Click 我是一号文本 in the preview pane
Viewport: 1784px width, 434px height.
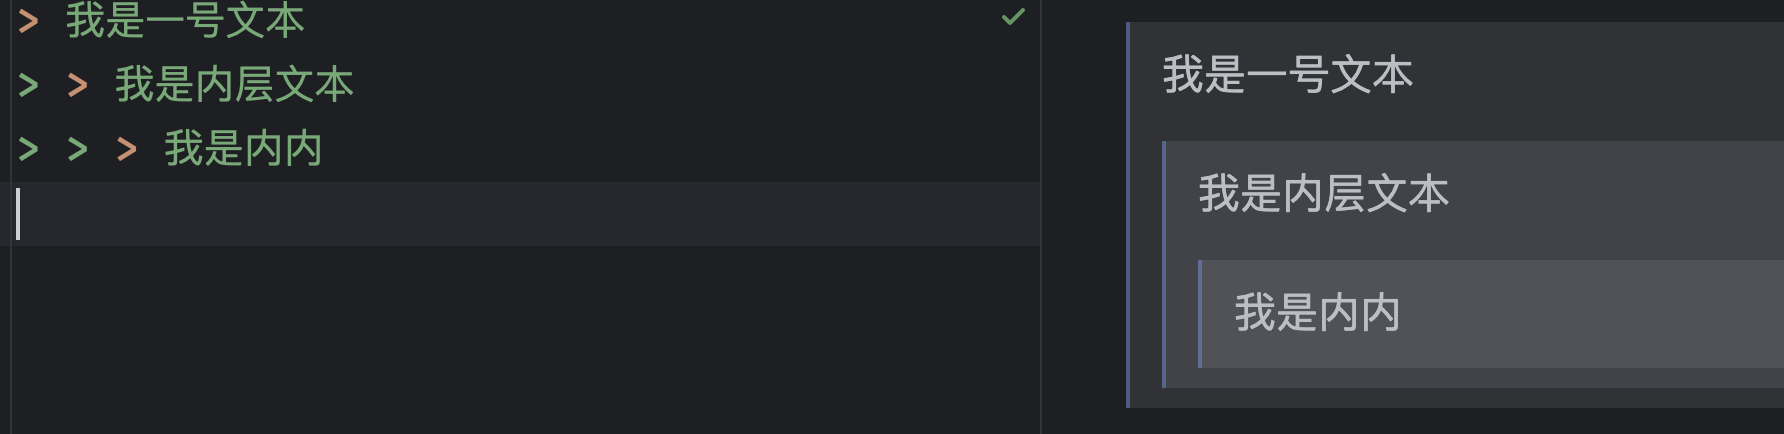coord(1288,76)
